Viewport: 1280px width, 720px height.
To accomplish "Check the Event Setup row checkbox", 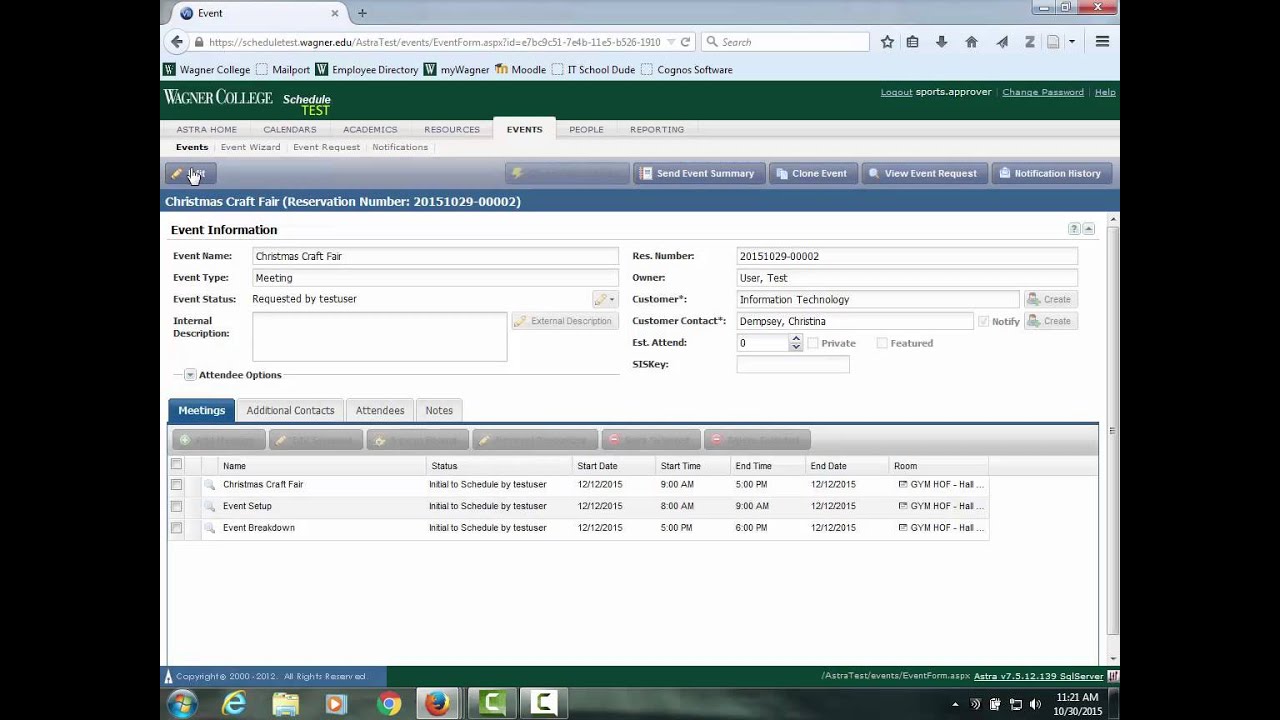I will 177,507.
